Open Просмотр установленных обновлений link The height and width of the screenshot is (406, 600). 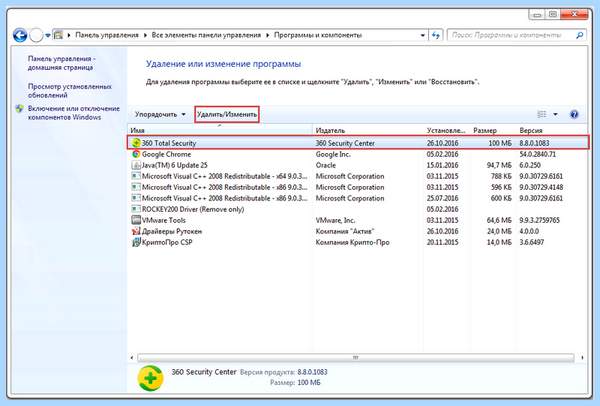pos(70,91)
